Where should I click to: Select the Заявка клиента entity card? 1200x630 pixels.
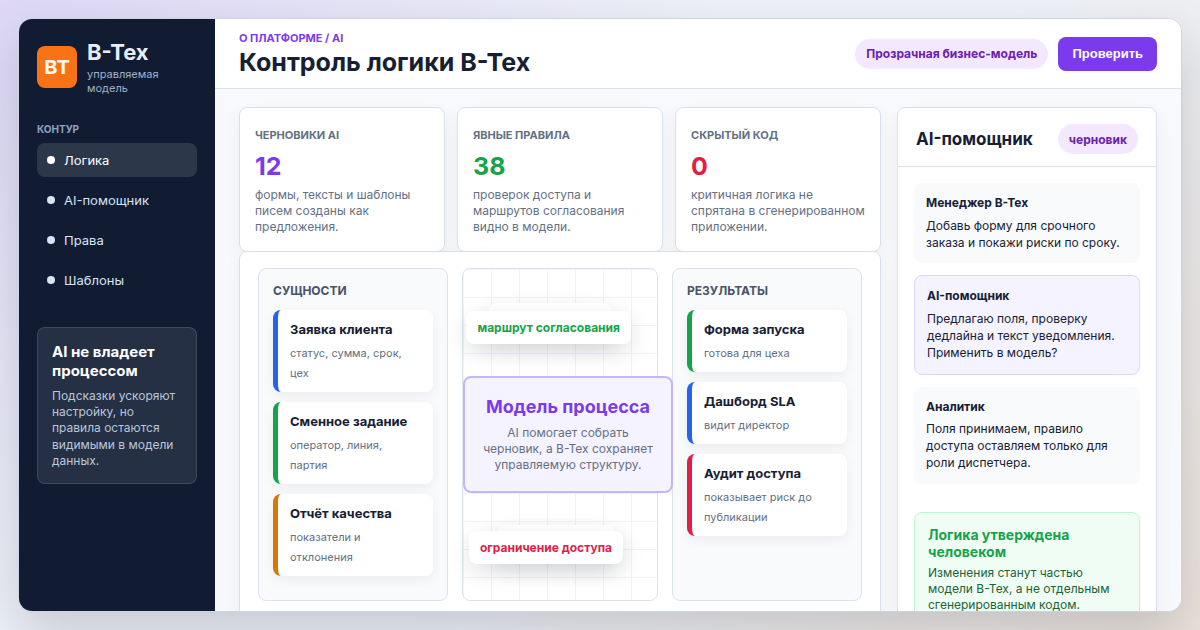pos(353,350)
